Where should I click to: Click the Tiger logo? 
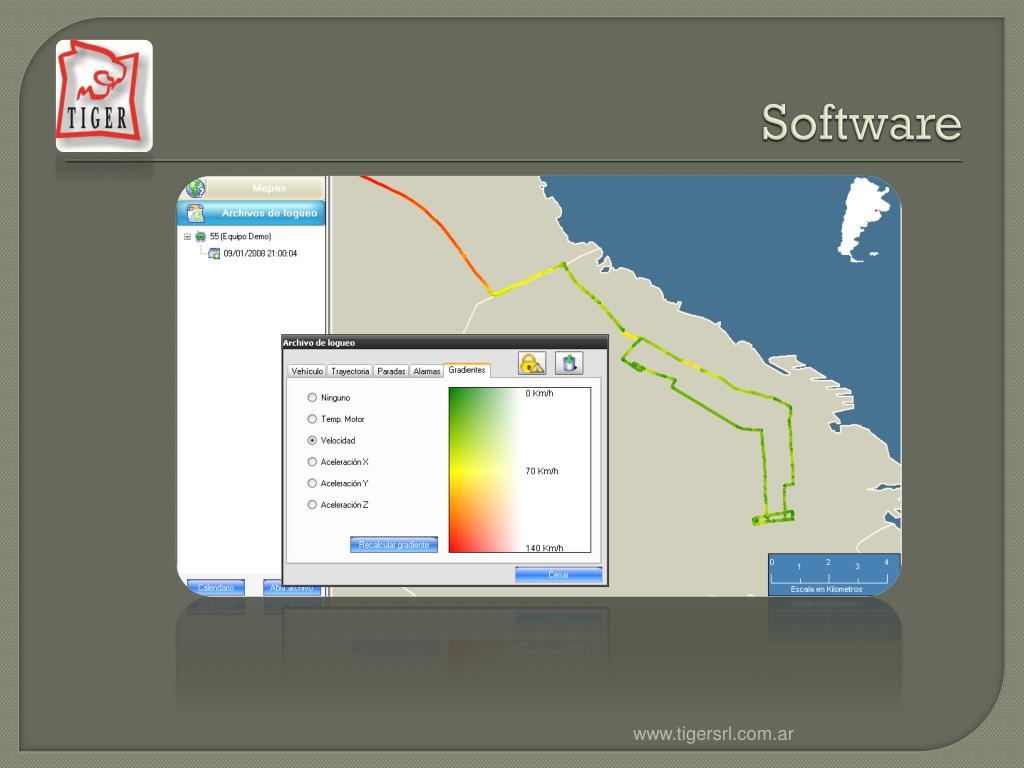click(x=104, y=95)
